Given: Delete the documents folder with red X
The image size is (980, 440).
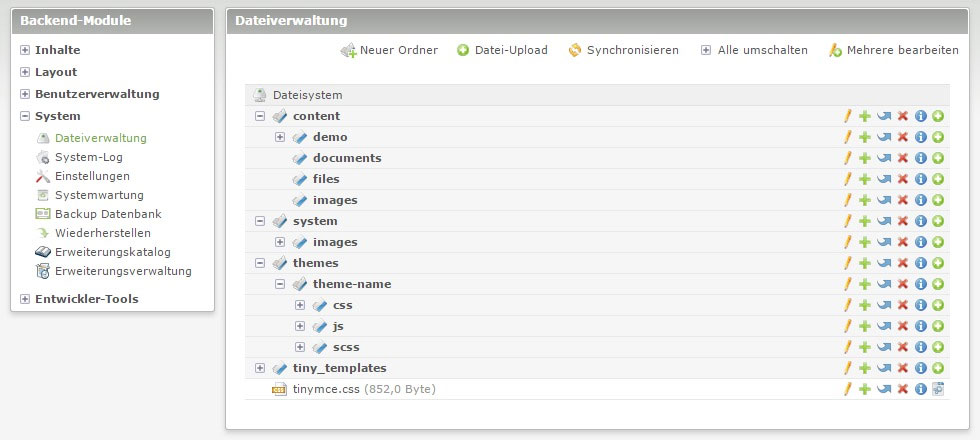Looking at the screenshot, I should point(902,159).
